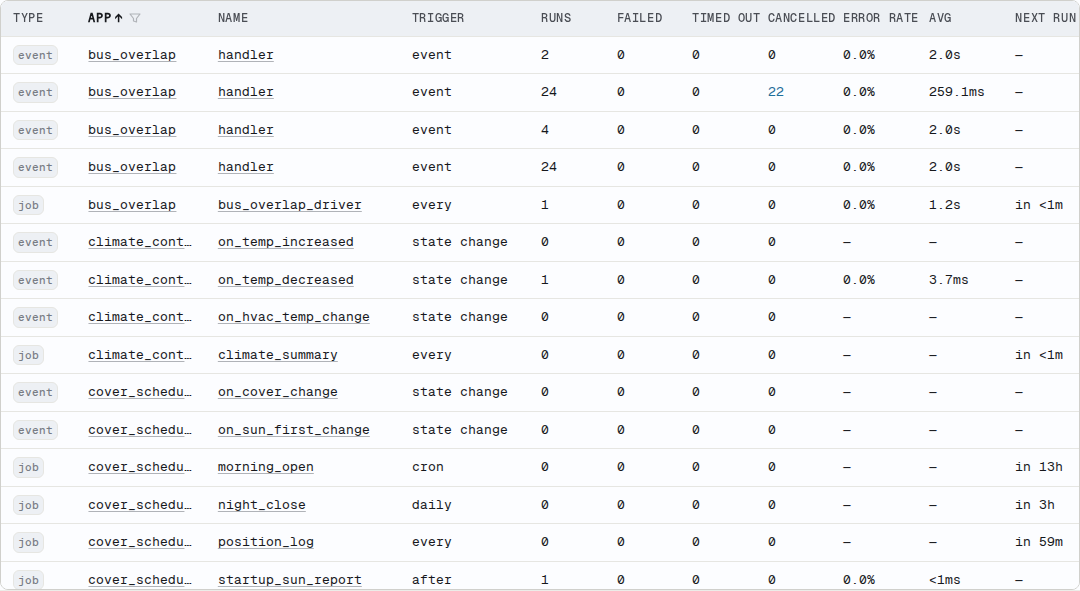Open bus_overlap app link in 4-runs row

click(132, 130)
